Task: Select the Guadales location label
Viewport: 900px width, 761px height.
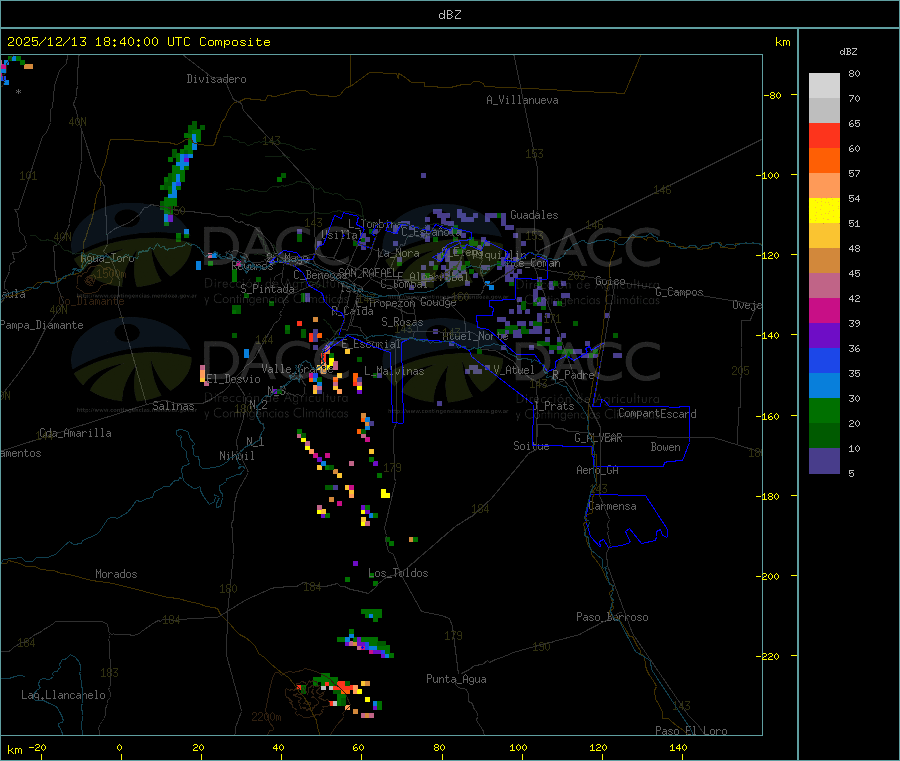Action: pyautogui.click(x=534, y=215)
